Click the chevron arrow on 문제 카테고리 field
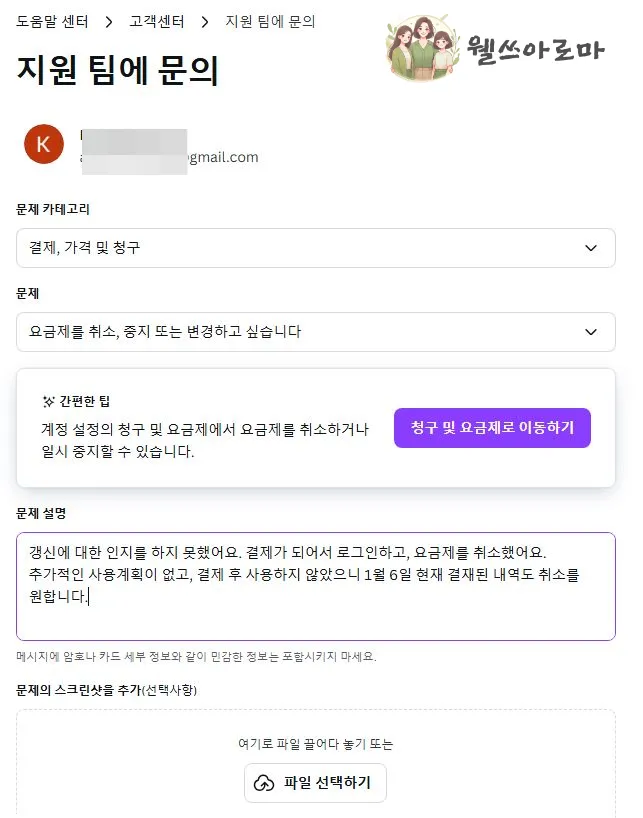The image size is (643, 818). pyautogui.click(x=591, y=247)
